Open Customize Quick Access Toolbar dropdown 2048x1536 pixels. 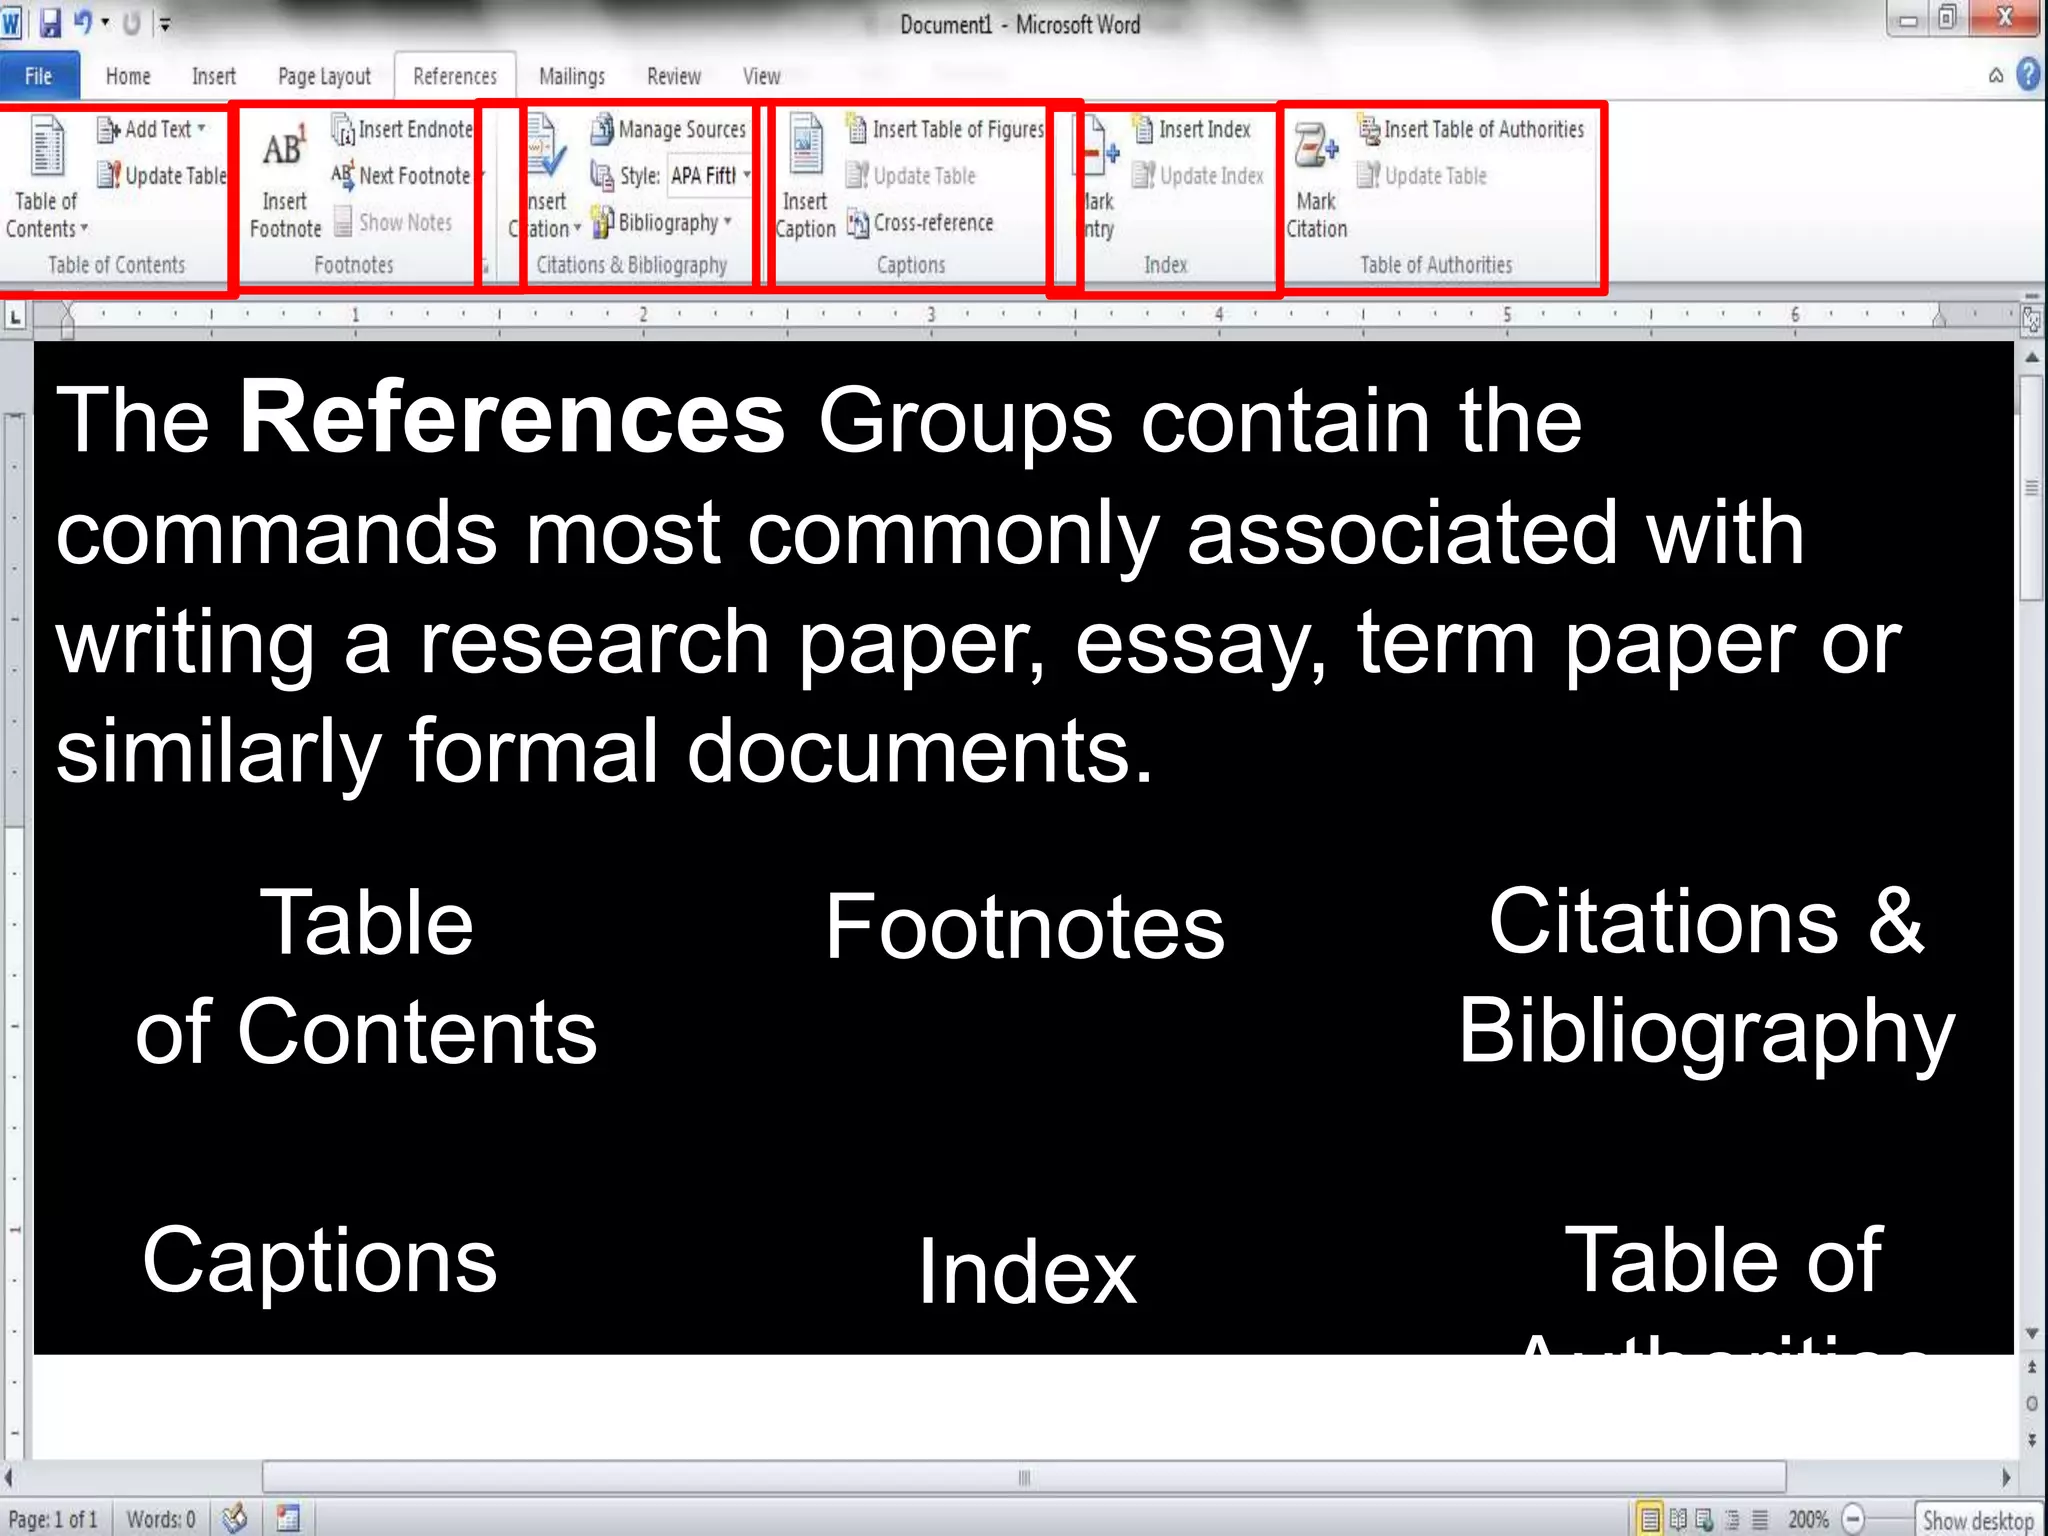pos(166,23)
